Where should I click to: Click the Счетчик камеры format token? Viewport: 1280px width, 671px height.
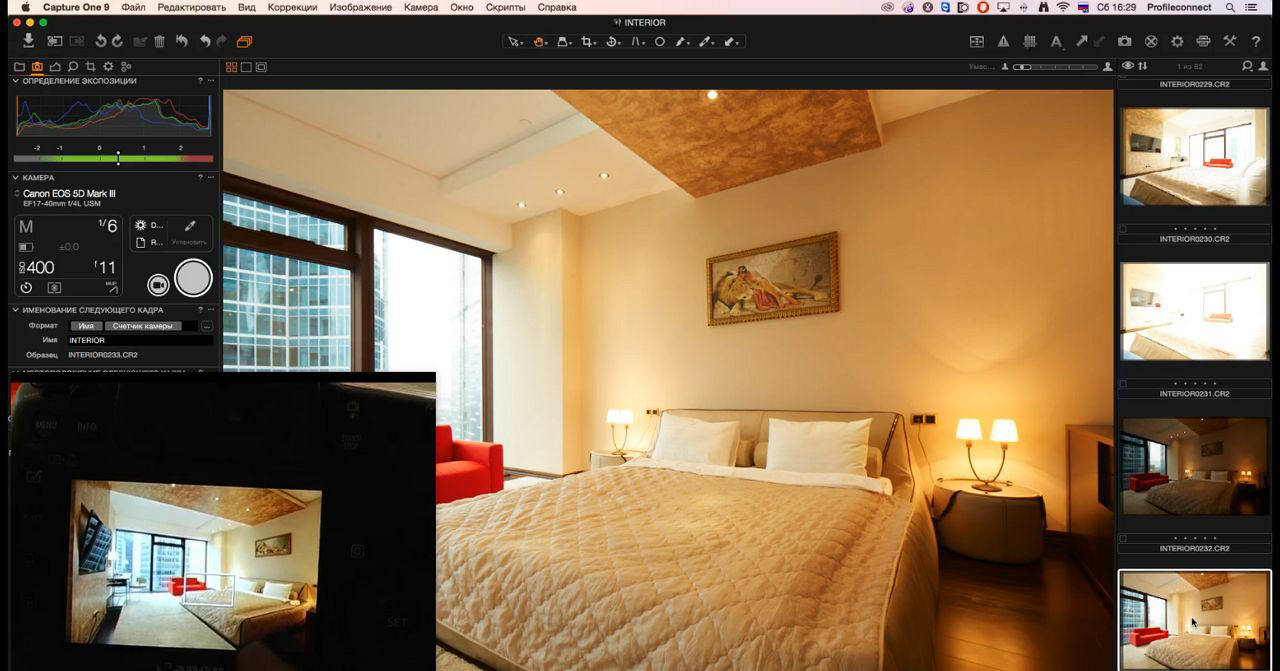pos(143,326)
